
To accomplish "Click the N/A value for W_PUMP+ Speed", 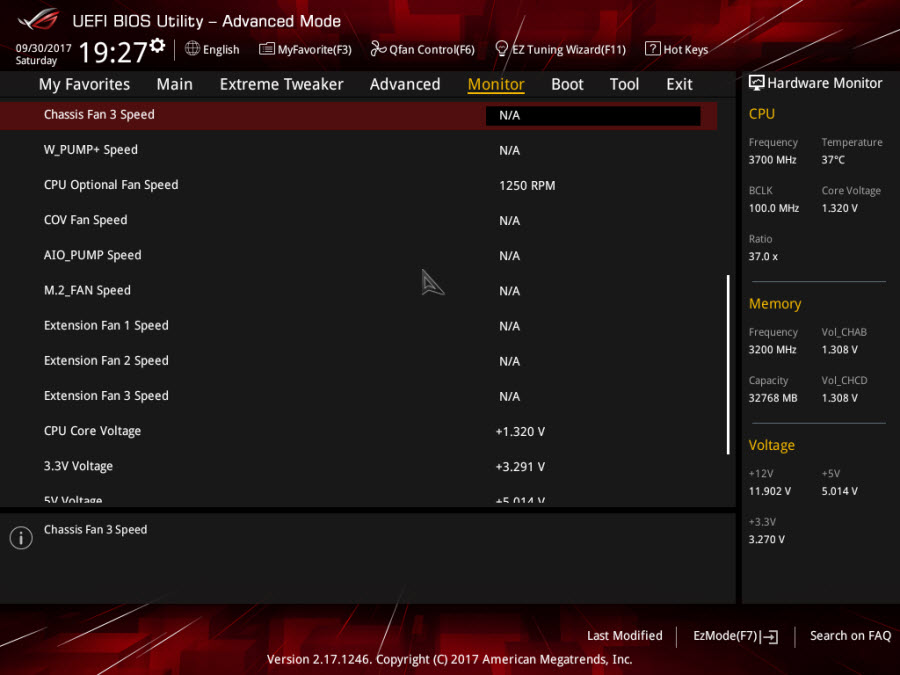I will tap(509, 150).
